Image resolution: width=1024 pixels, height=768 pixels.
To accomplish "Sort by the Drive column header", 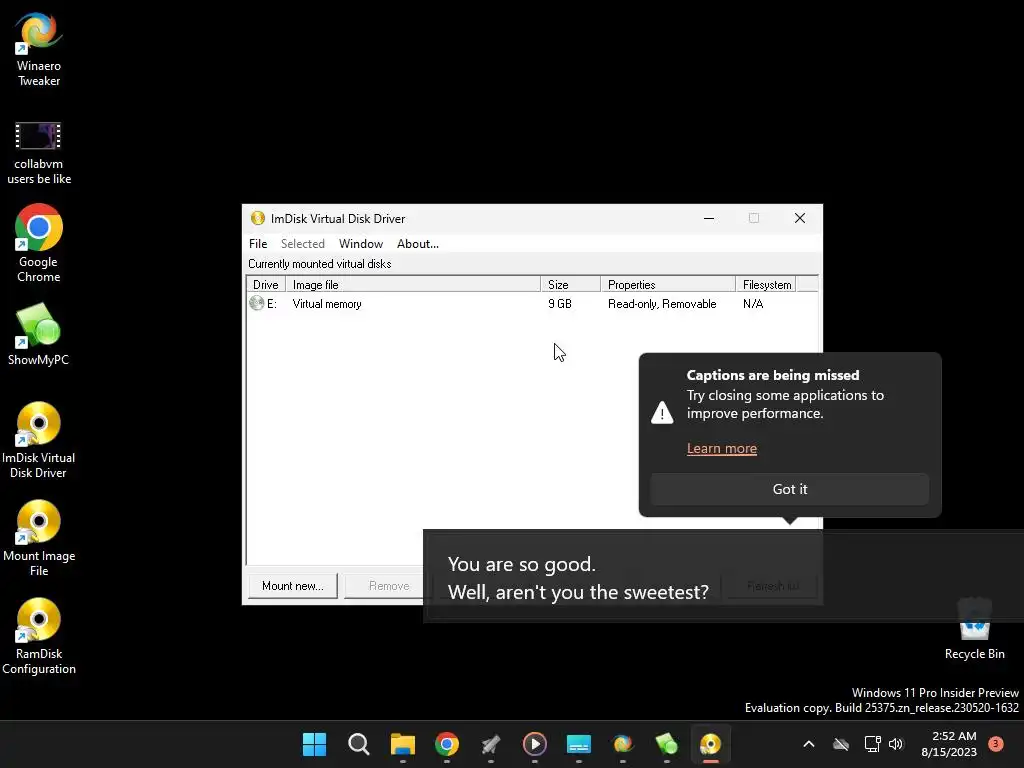I will click(266, 285).
